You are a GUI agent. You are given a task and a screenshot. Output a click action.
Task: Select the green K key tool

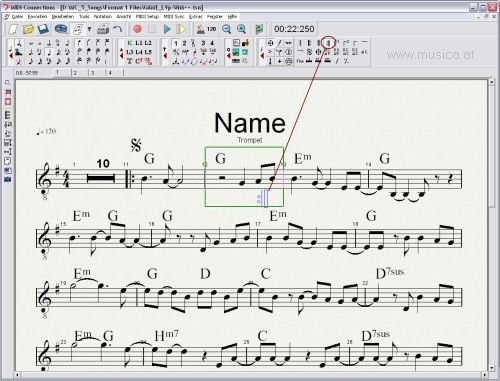130,43
